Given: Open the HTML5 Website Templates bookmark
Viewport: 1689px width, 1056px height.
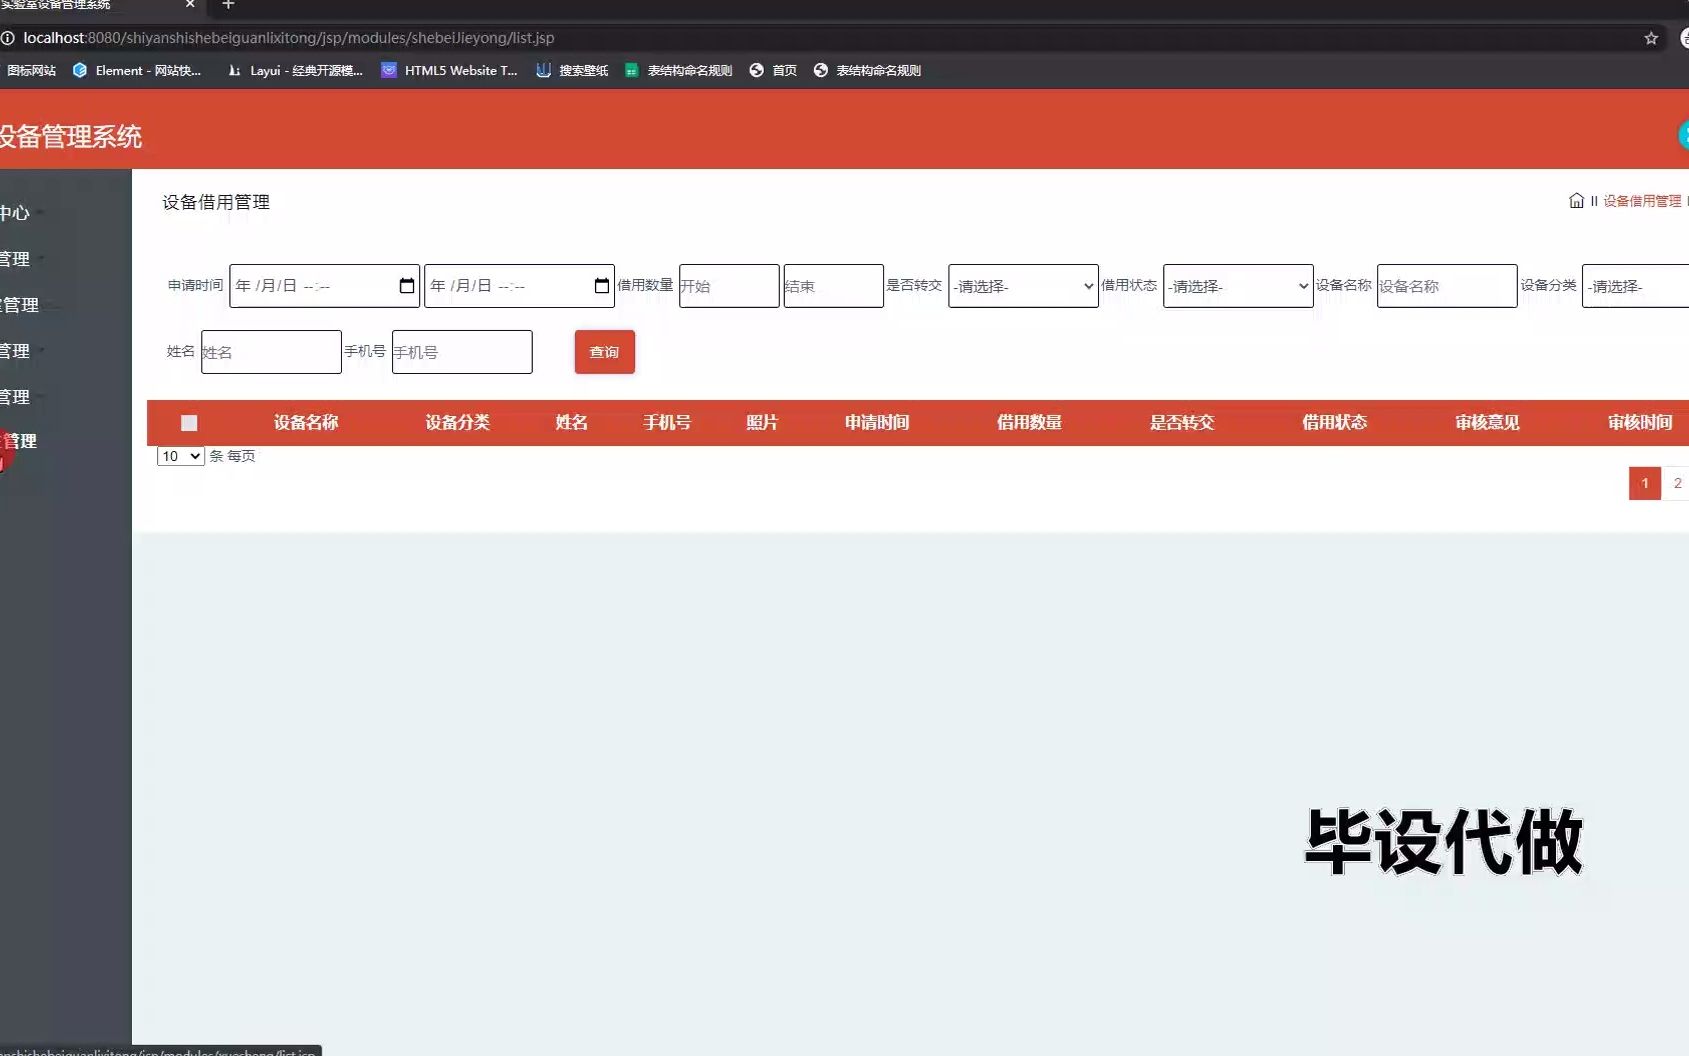Looking at the screenshot, I should [x=449, y=70].
